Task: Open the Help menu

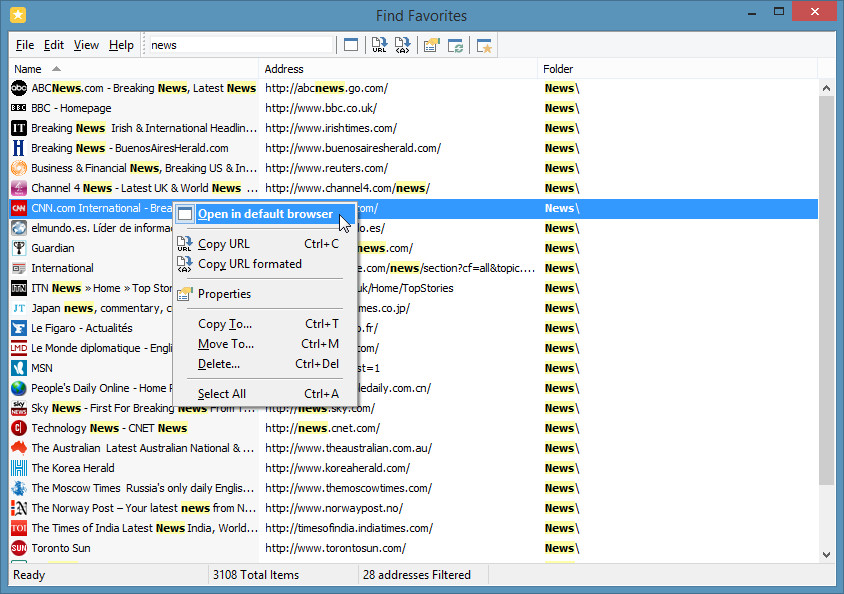Action: [121, 45]
